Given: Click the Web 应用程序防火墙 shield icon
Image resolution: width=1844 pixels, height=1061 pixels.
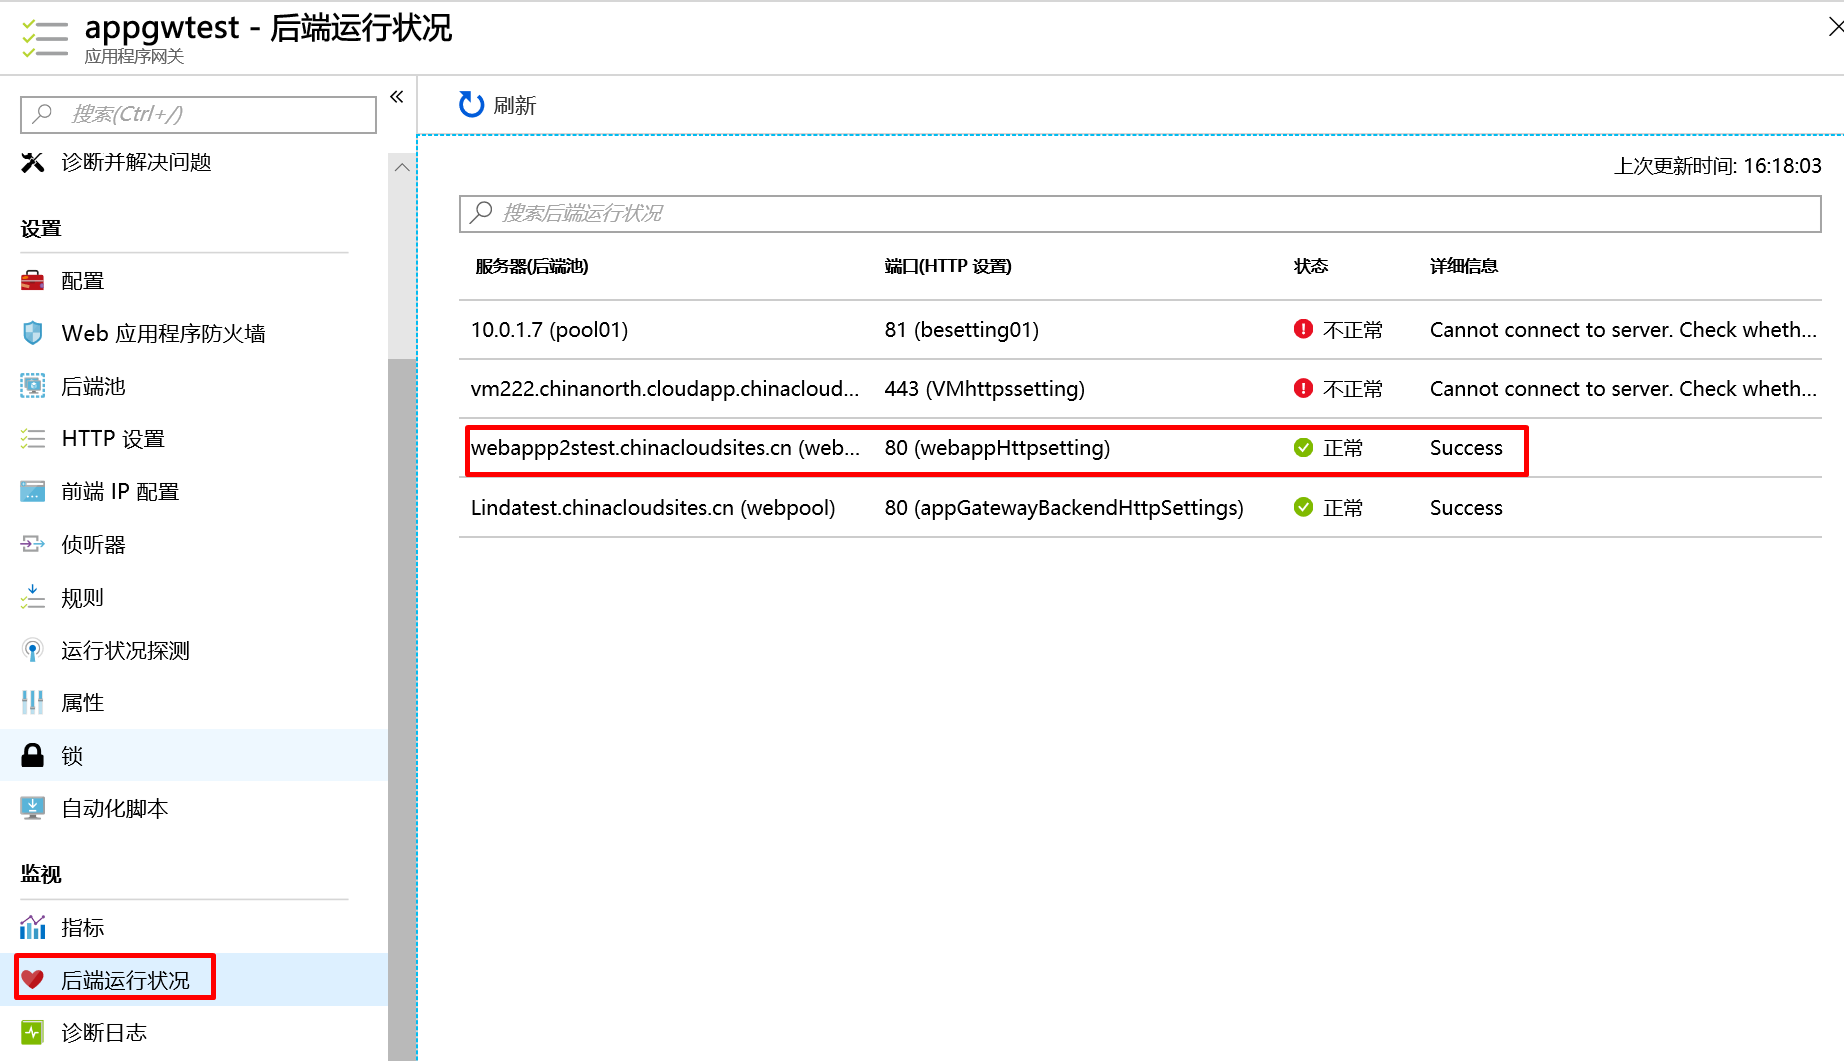Looking at the screenshot, I should tap(33, 333).
